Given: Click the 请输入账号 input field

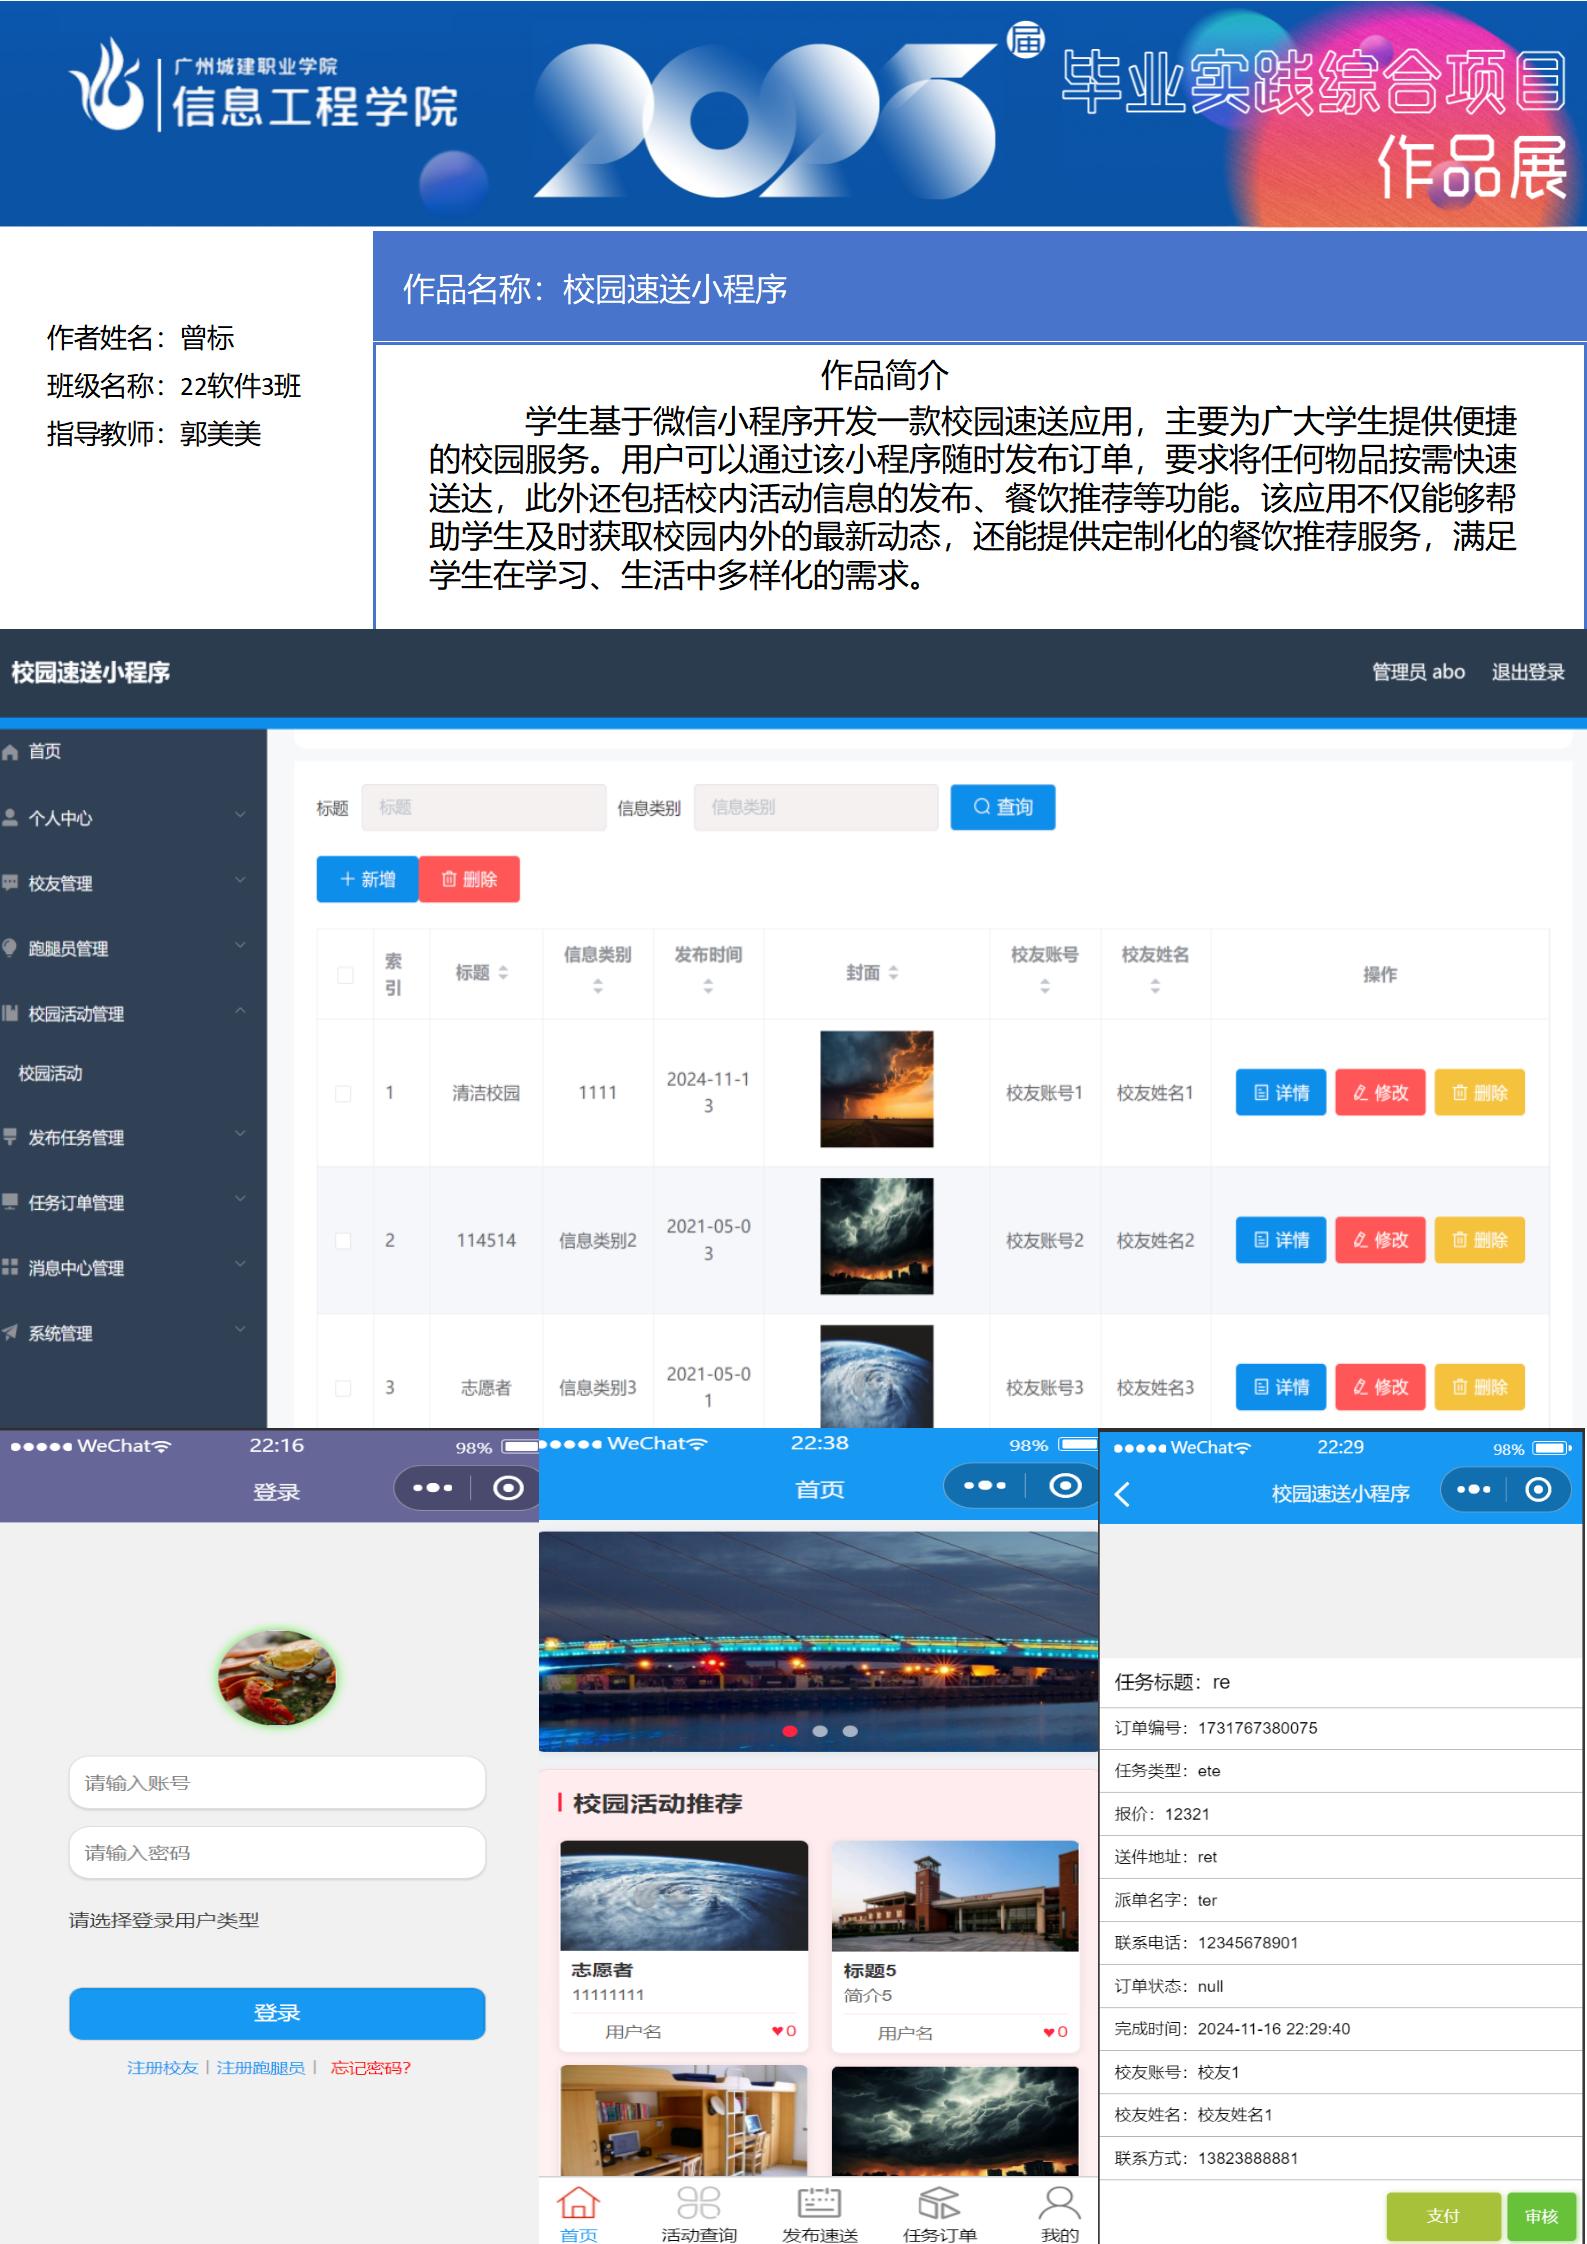Looking at the screenshot, I should (277, 1783).
